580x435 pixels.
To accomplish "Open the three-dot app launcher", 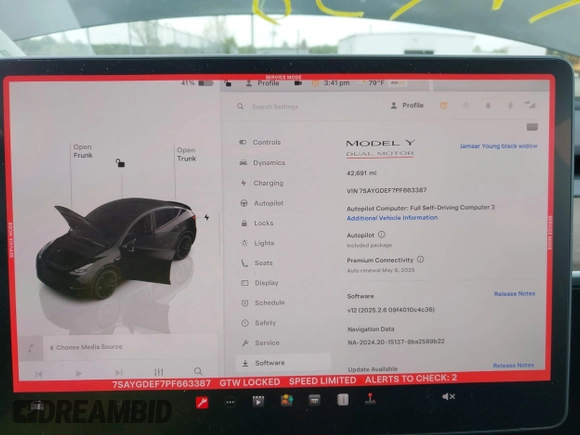I will point(230,402).
